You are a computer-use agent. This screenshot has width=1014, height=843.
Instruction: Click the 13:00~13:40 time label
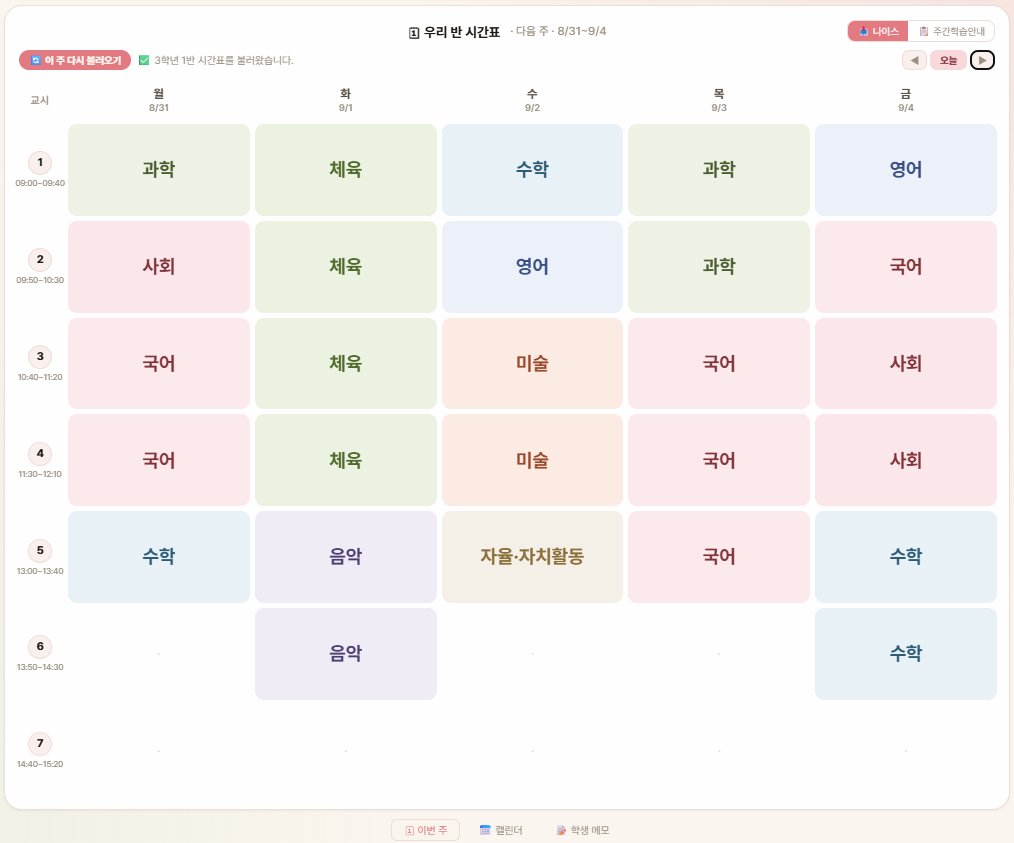[x=40, y=571]
